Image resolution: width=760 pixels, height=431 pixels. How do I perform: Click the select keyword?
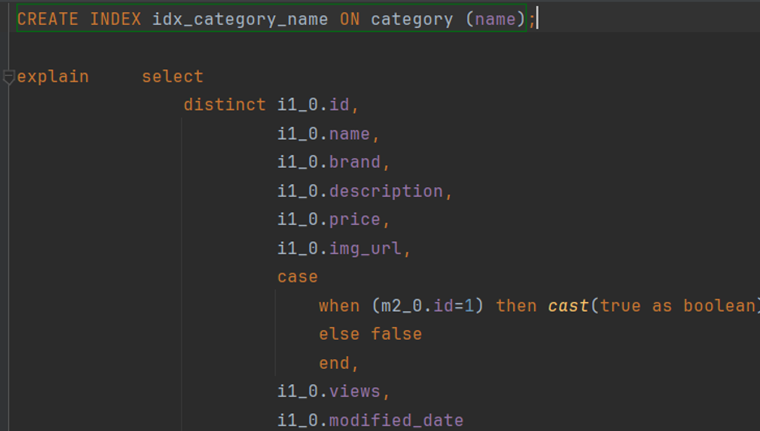[x=173, y=77]
